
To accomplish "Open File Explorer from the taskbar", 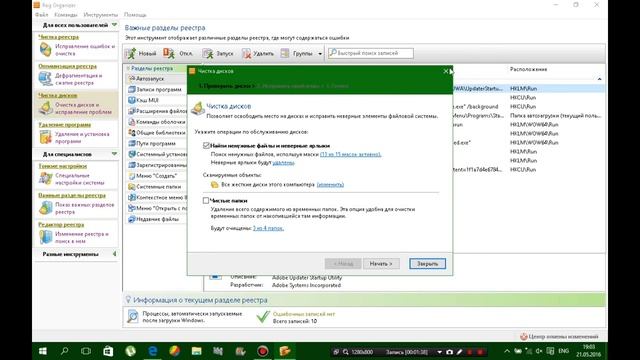I will 196,351.
